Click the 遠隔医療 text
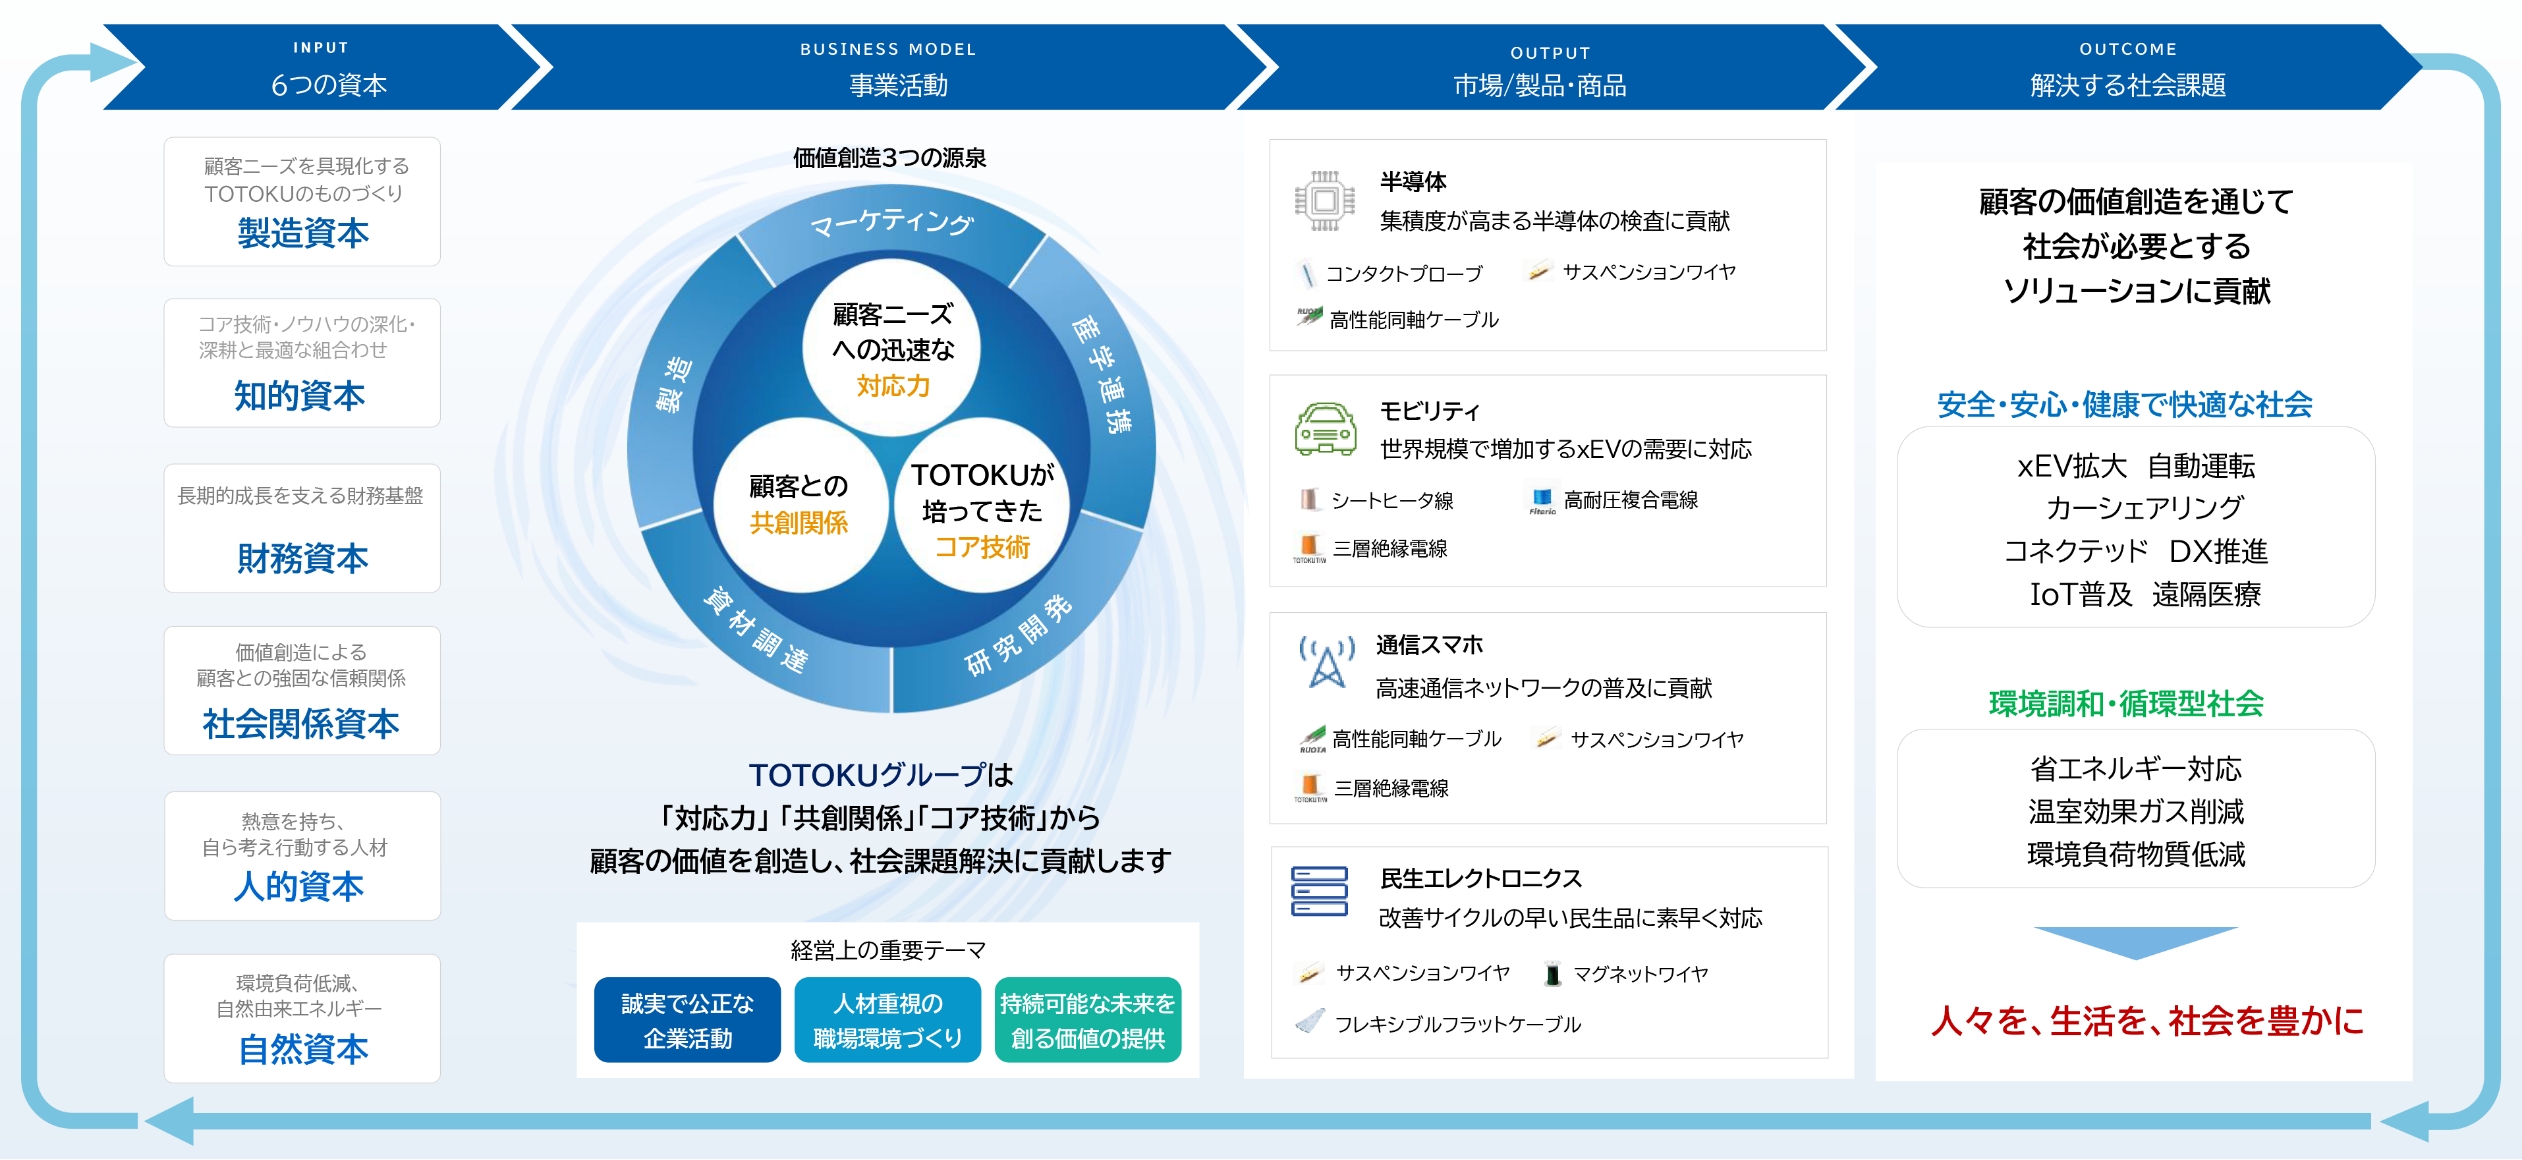The image size is (2522, 1160). [x=2207, y=595]
